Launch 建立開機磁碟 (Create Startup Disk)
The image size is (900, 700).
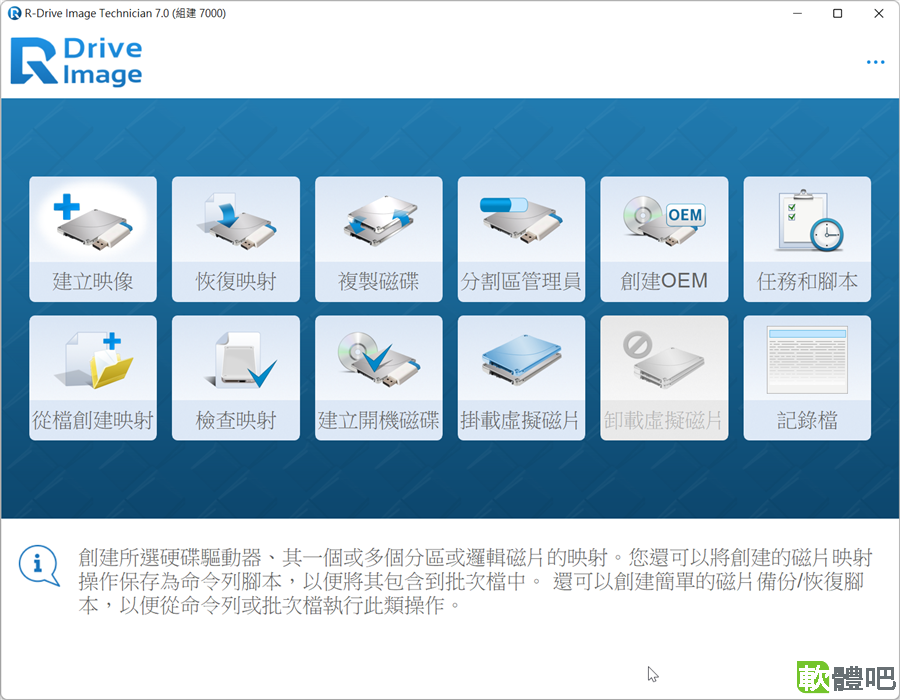point(379,377)
